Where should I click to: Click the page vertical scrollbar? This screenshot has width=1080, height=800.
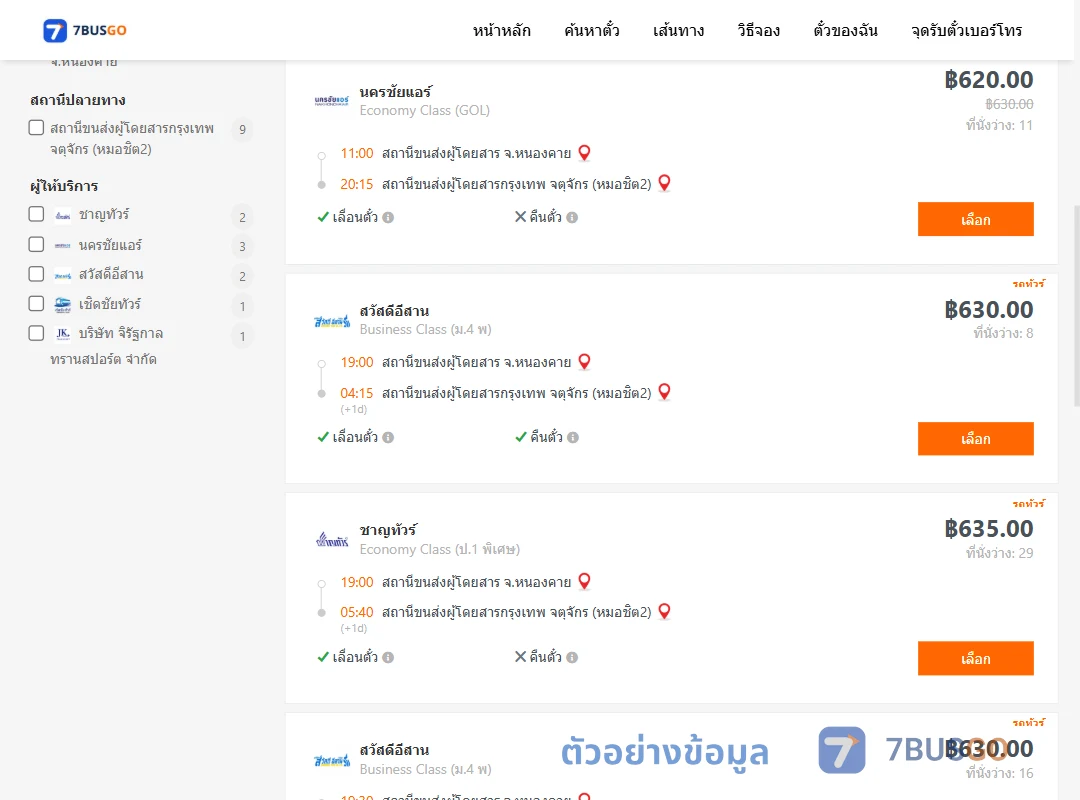coord(1077,306)
